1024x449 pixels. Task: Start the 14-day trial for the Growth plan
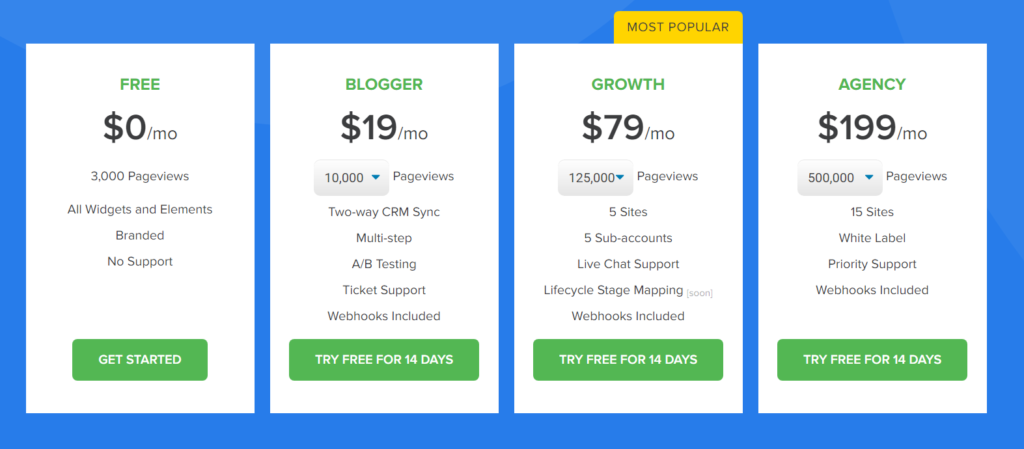point(628,360)
